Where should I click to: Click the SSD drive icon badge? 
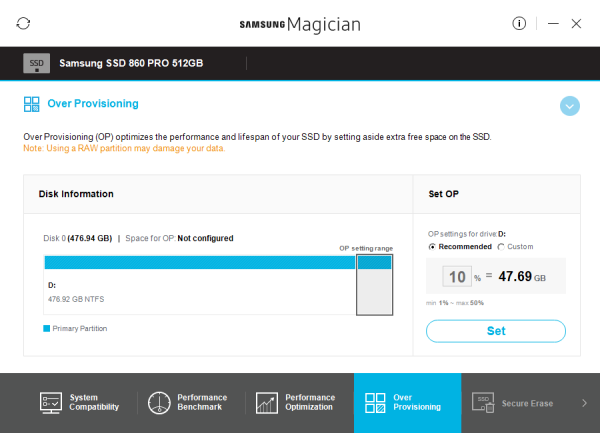tap(36, 62)
